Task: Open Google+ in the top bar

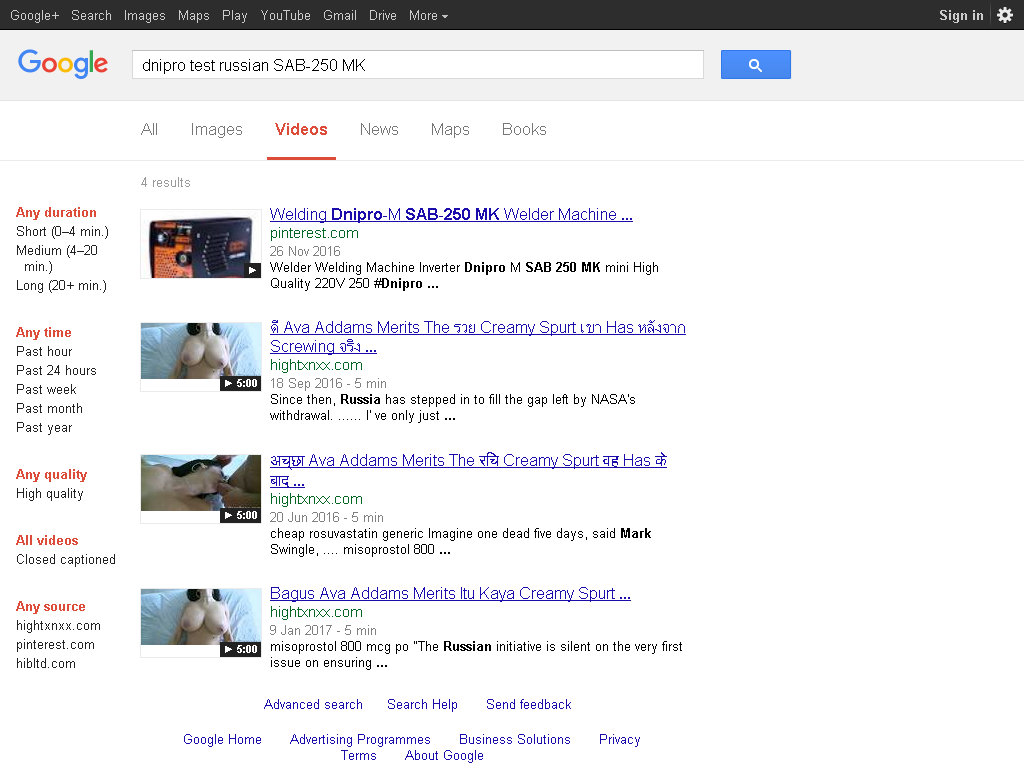Action: (x=34, y=15)
